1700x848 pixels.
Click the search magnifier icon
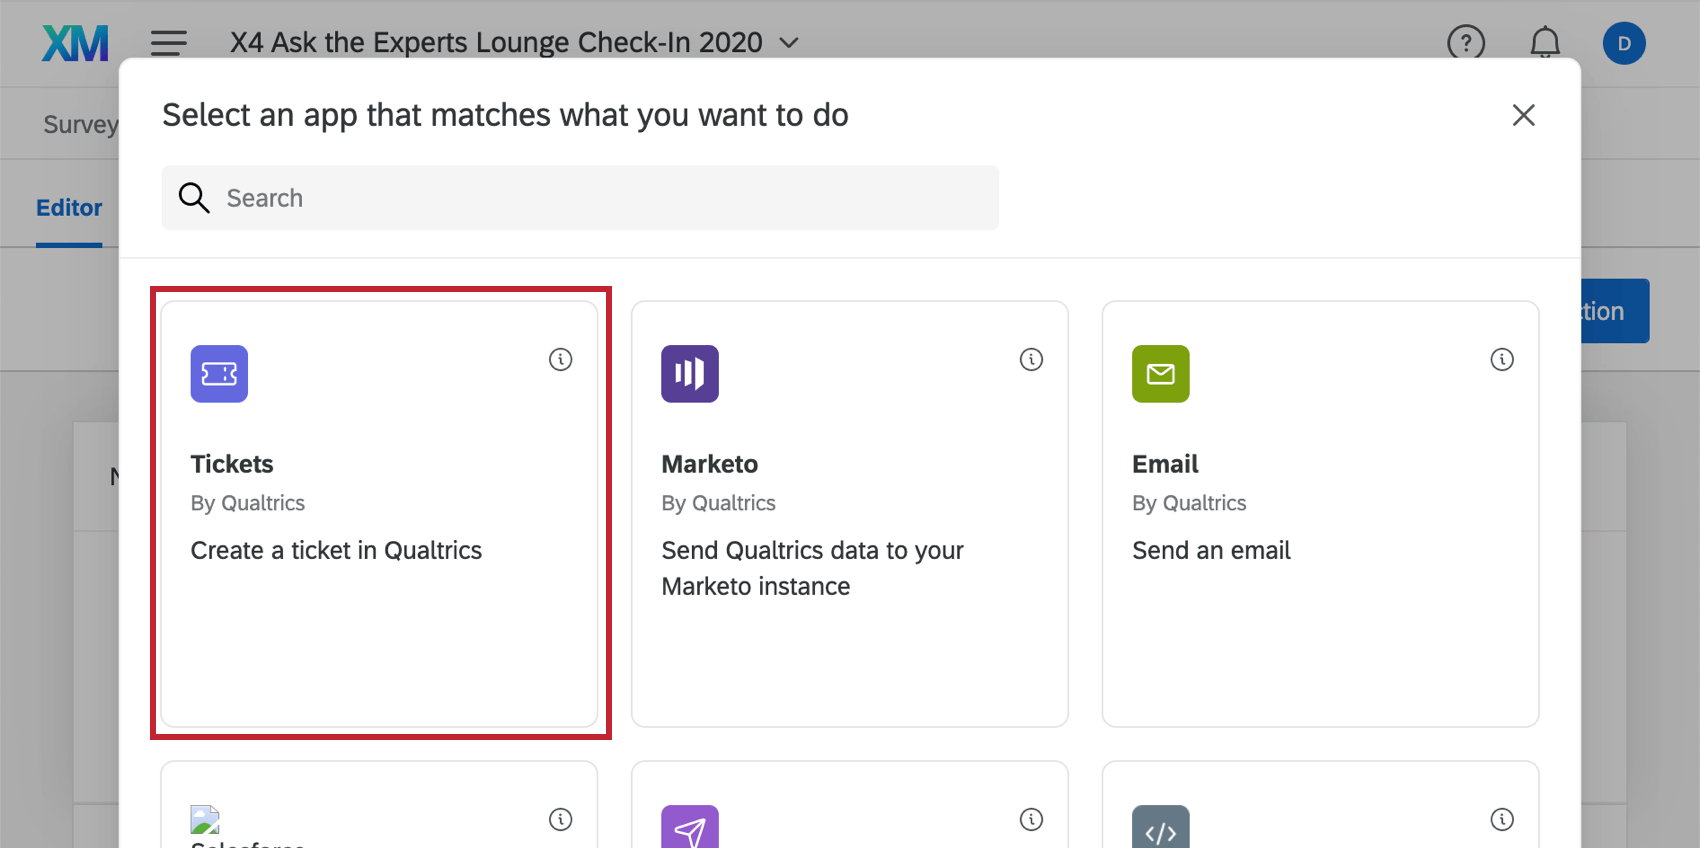tap(194, 198)
